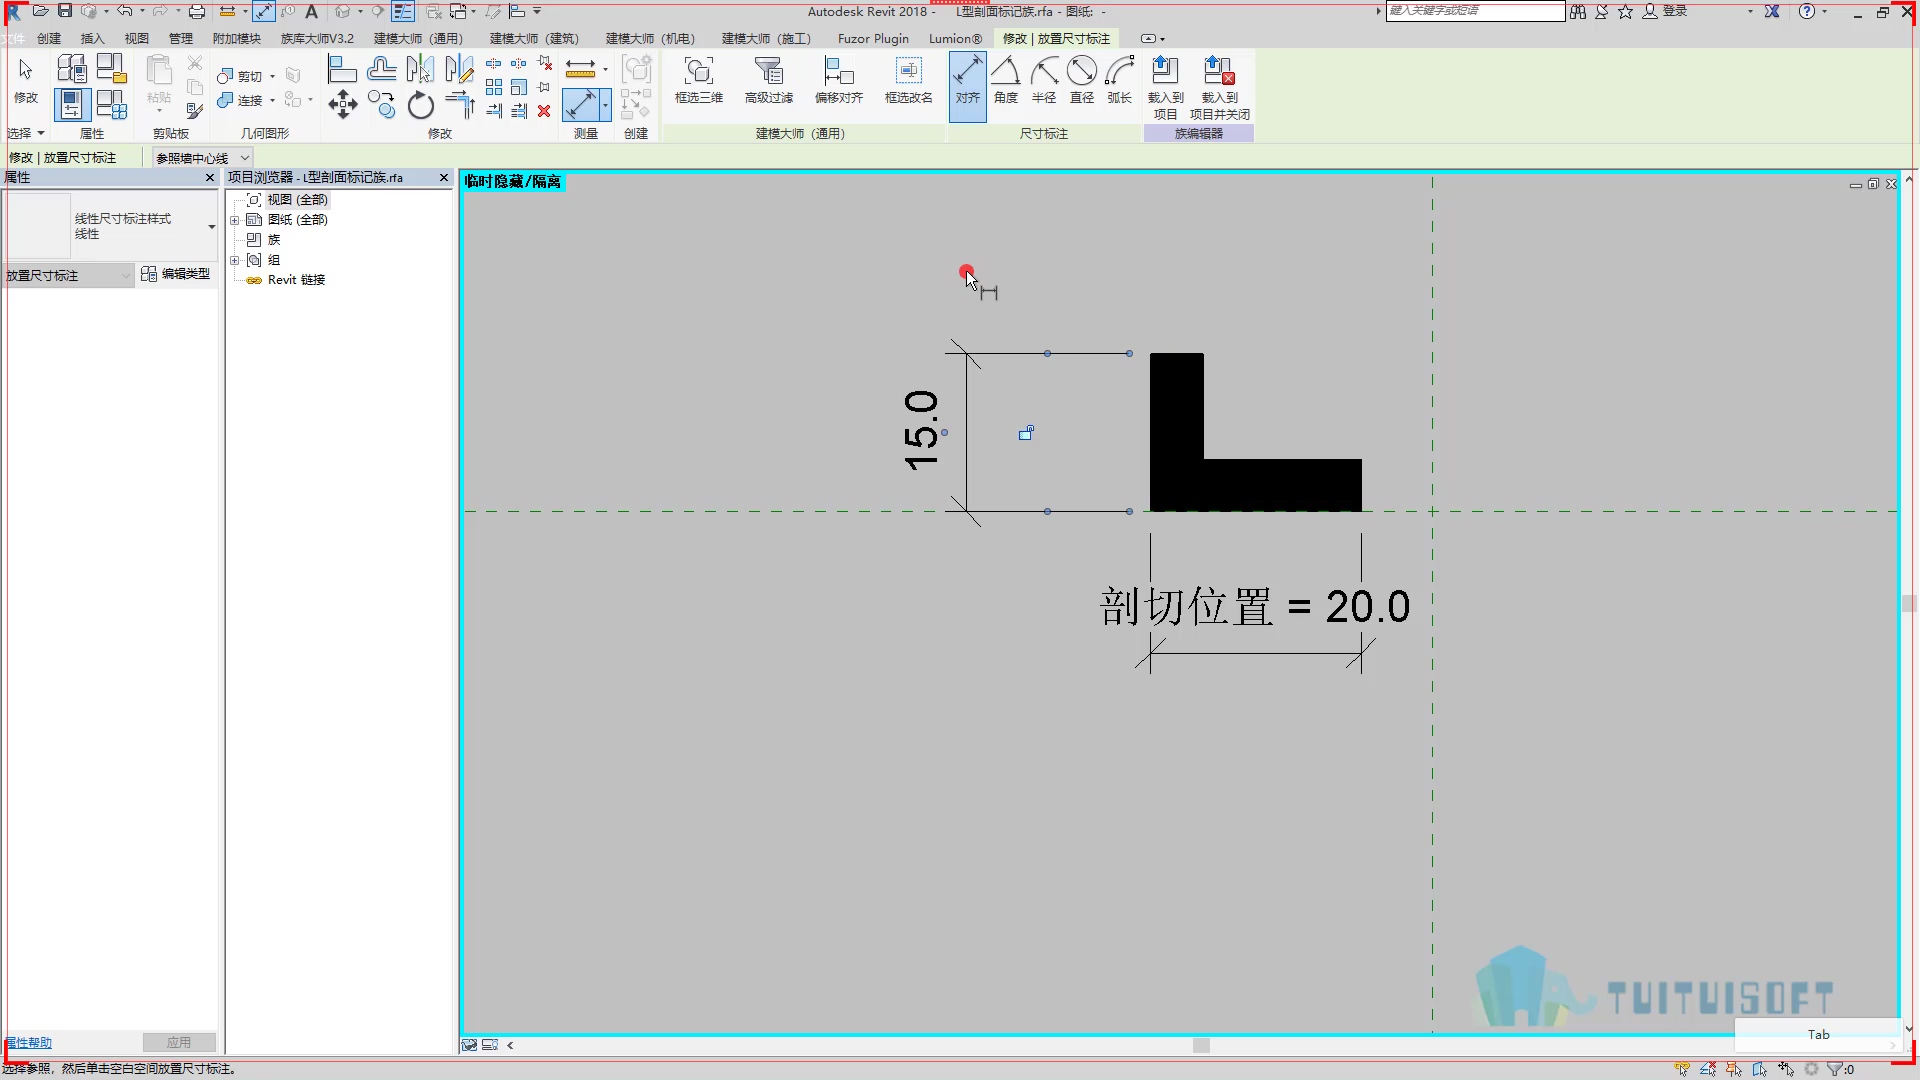Toggle the 对齐 aligned dimension tool
Screen dimensions: 1920x1080
click(968, 86)
